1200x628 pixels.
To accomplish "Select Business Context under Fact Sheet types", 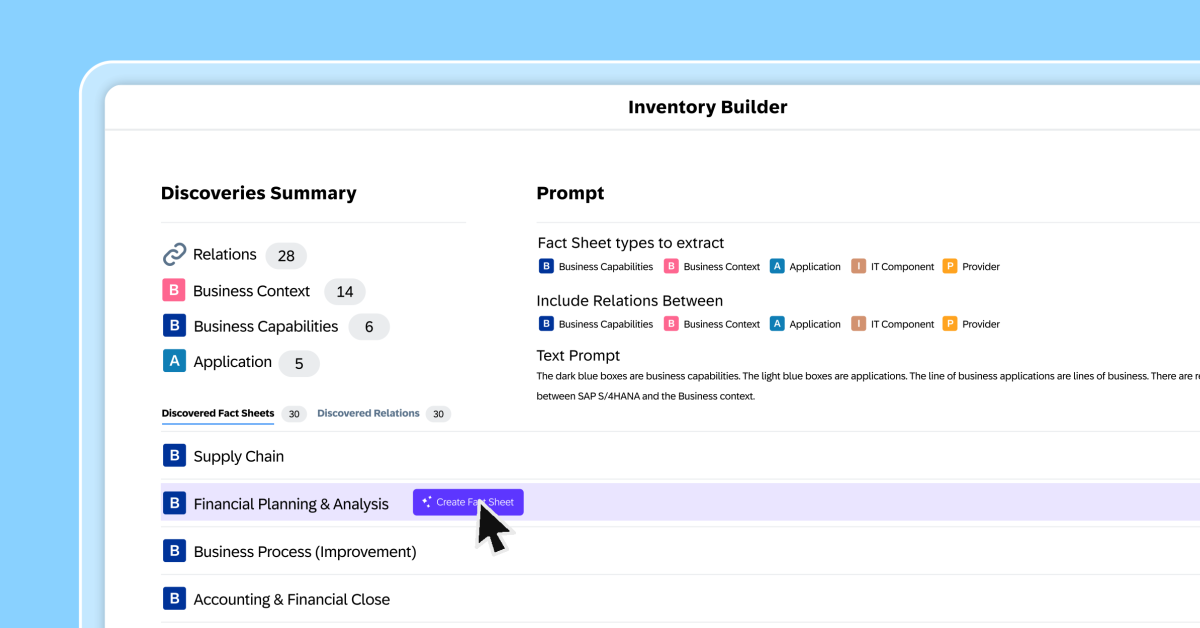I will [712, 267].
